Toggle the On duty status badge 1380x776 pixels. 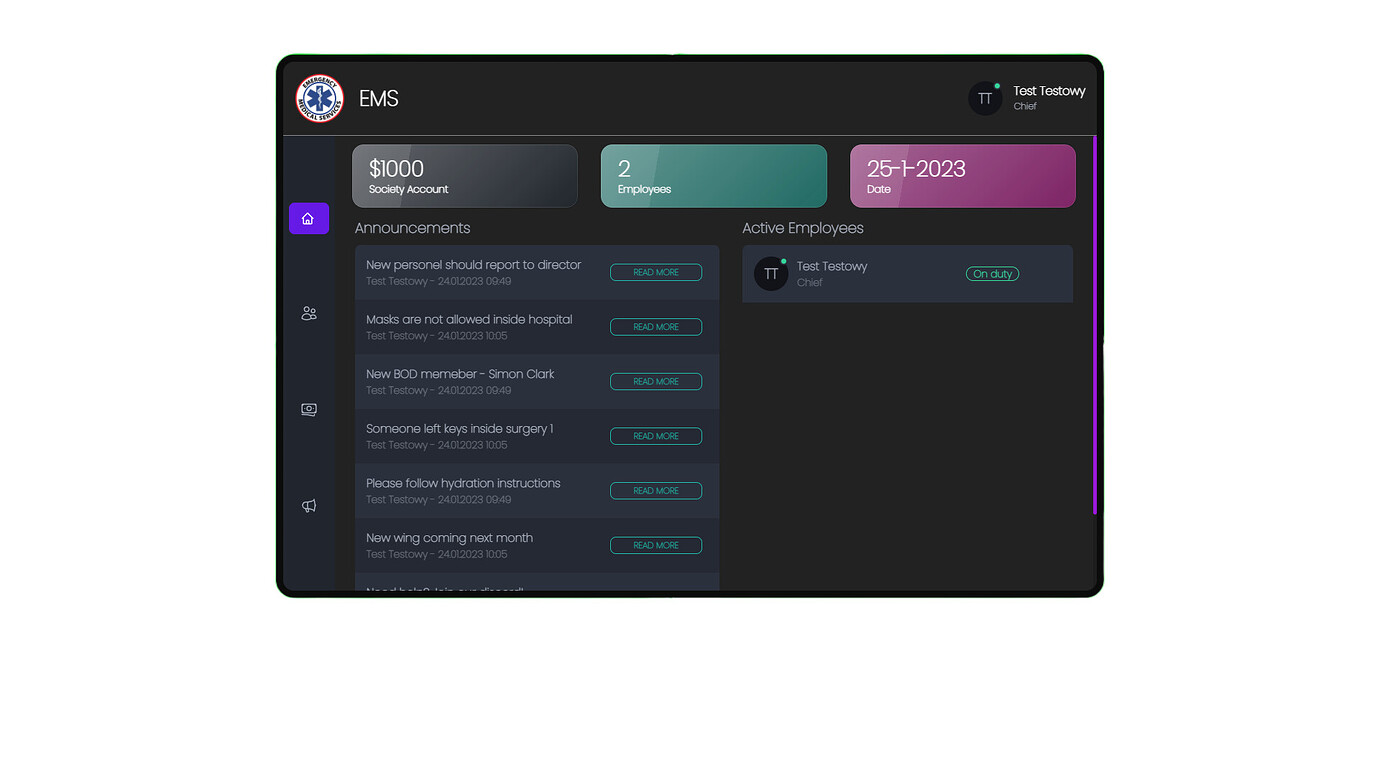[992, 273]
